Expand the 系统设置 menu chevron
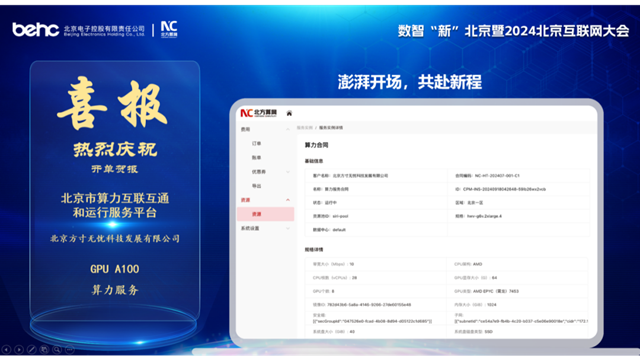The image size is (640, 360). tap(288, 228)
